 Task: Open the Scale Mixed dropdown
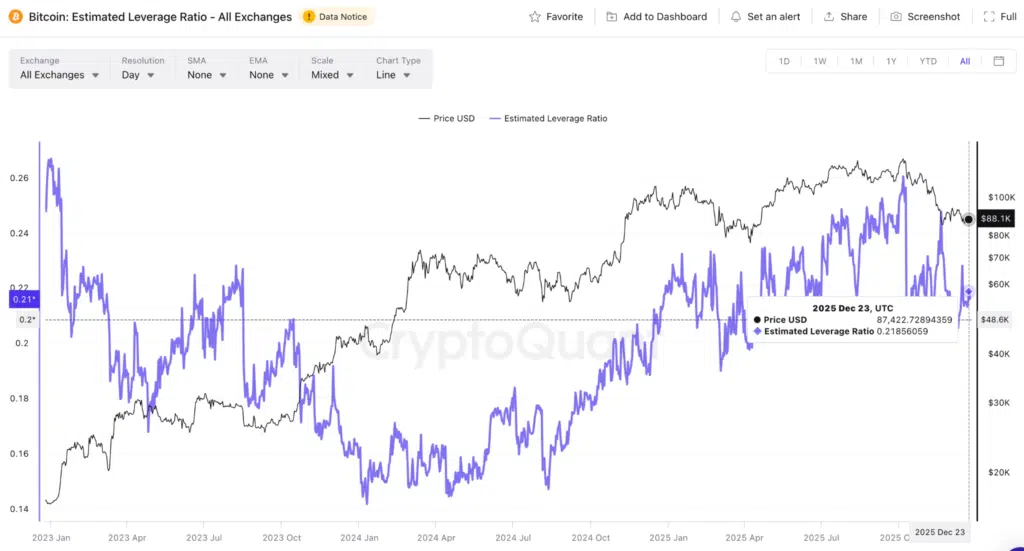[332, 75]
